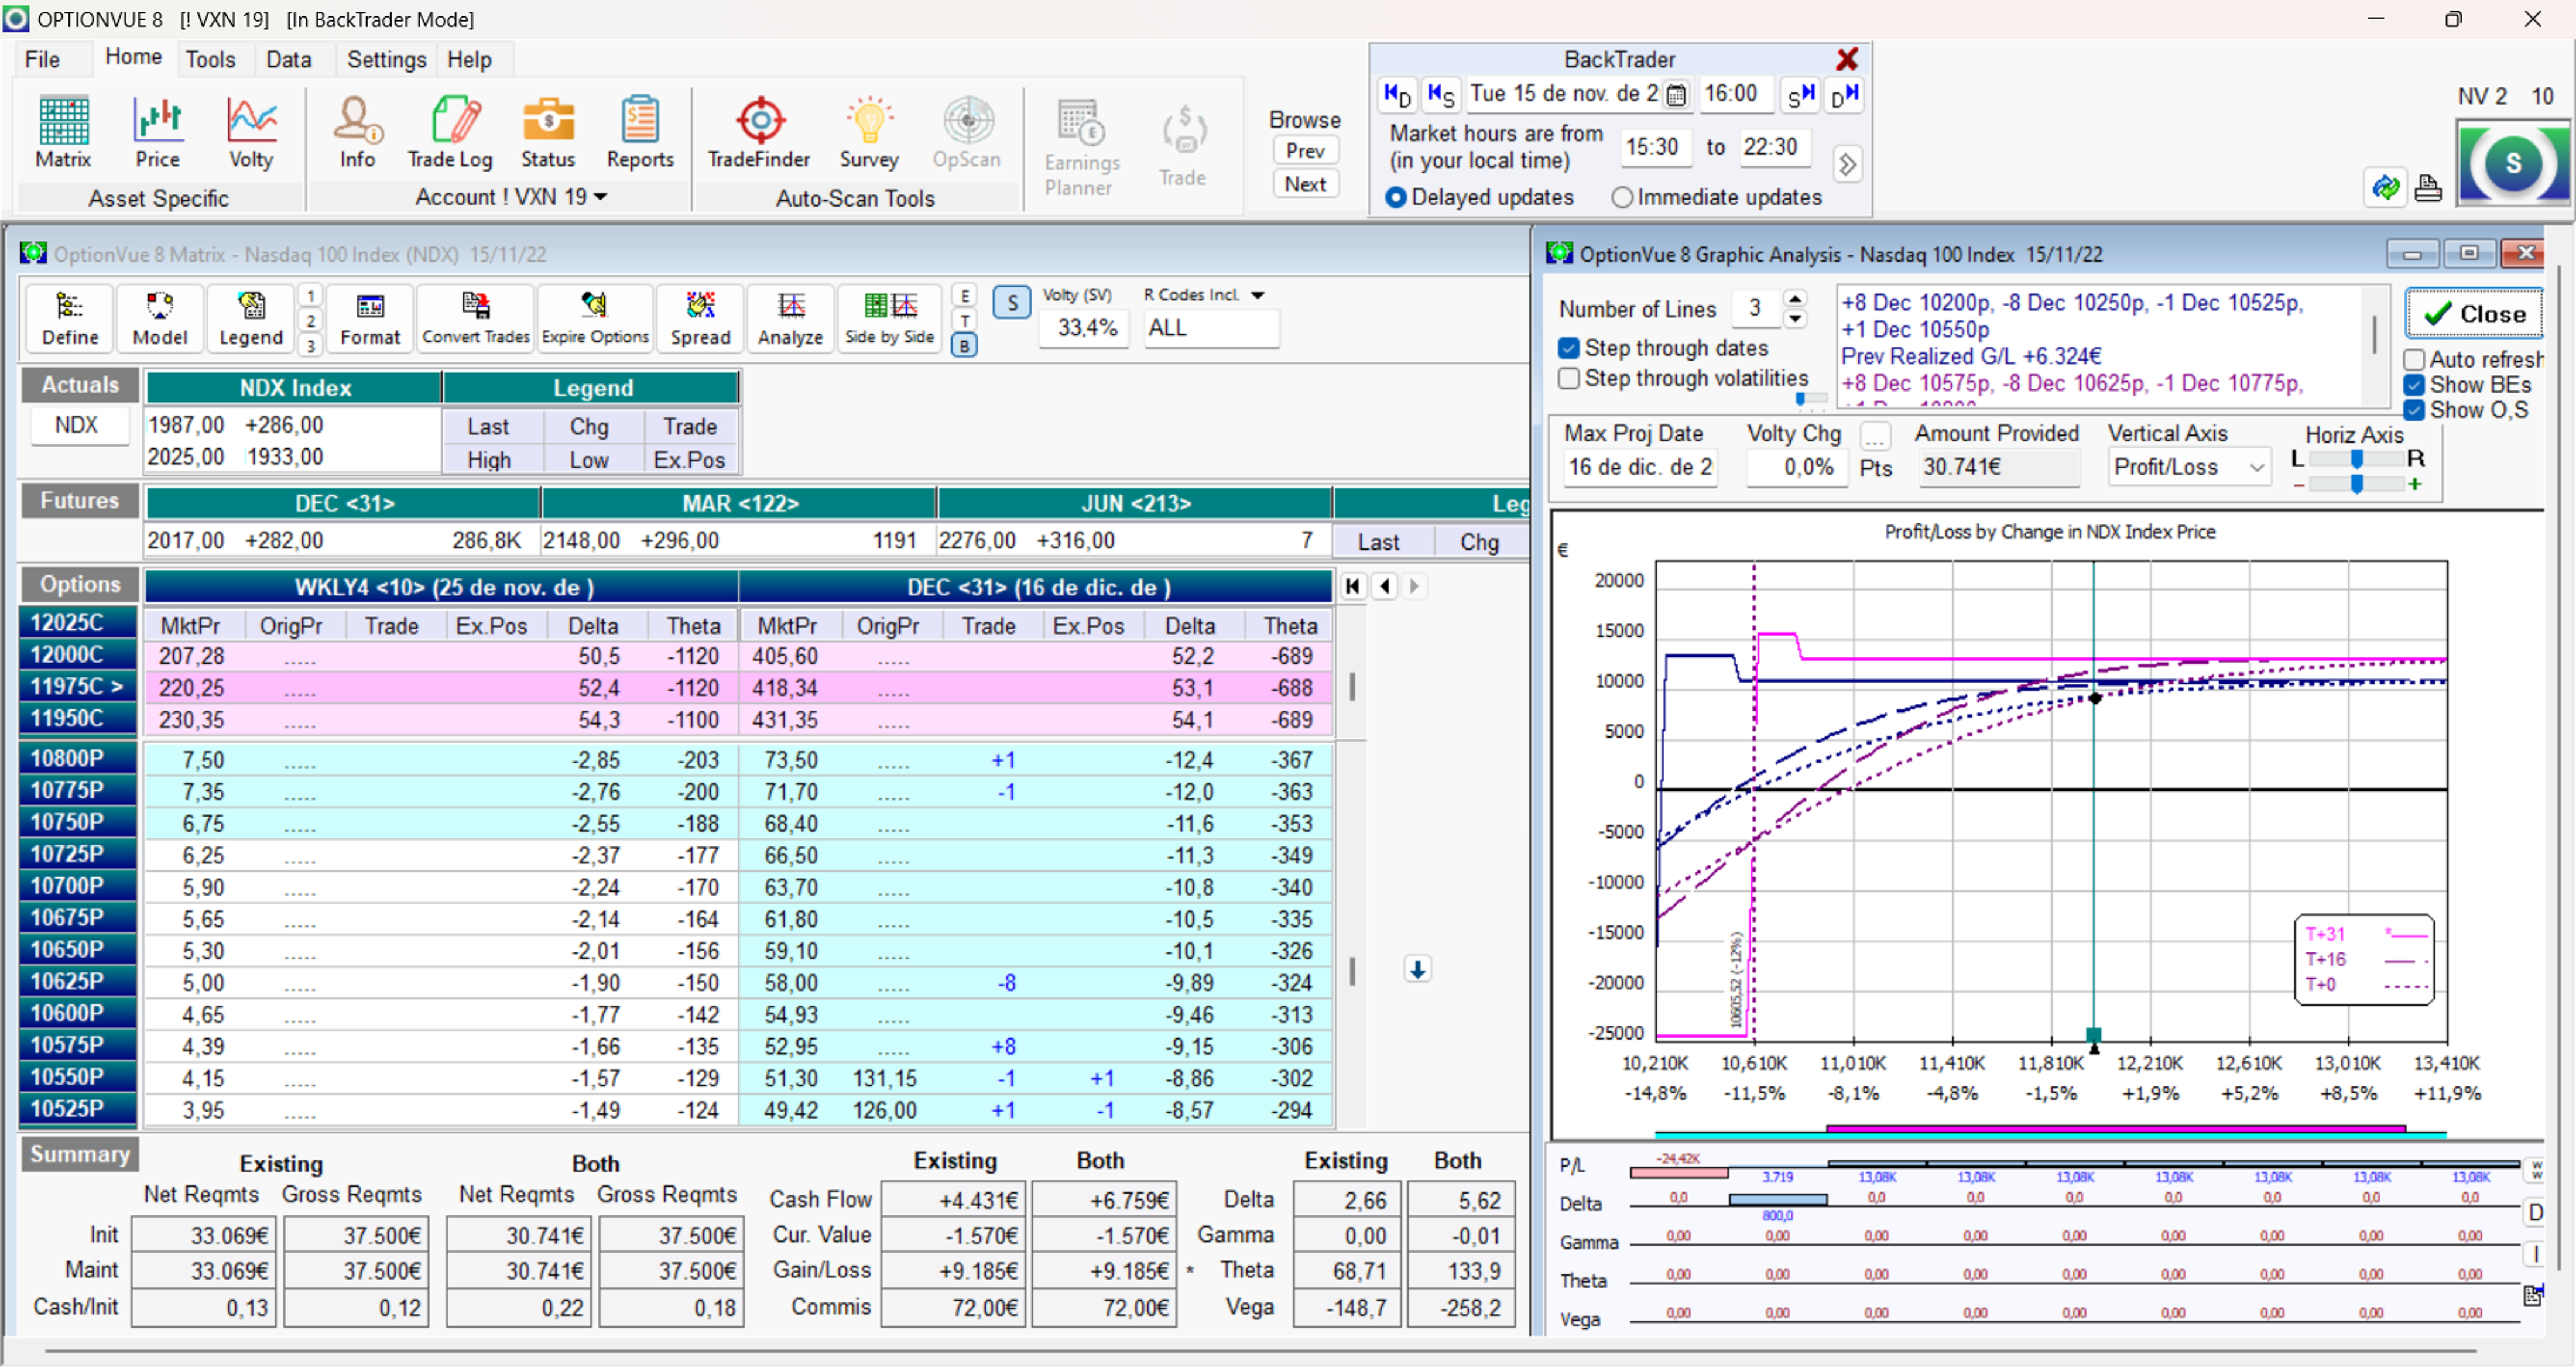This screenshot has width=2576, height=1368.
Task: Open the BackTrader date calendar picker
Action: click(x=1676, y=95)
